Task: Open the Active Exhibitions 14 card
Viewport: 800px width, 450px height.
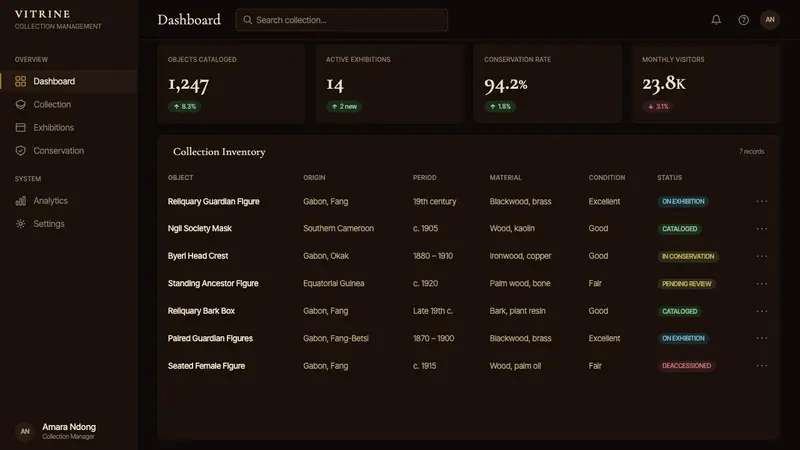Action: coord(390,83)
